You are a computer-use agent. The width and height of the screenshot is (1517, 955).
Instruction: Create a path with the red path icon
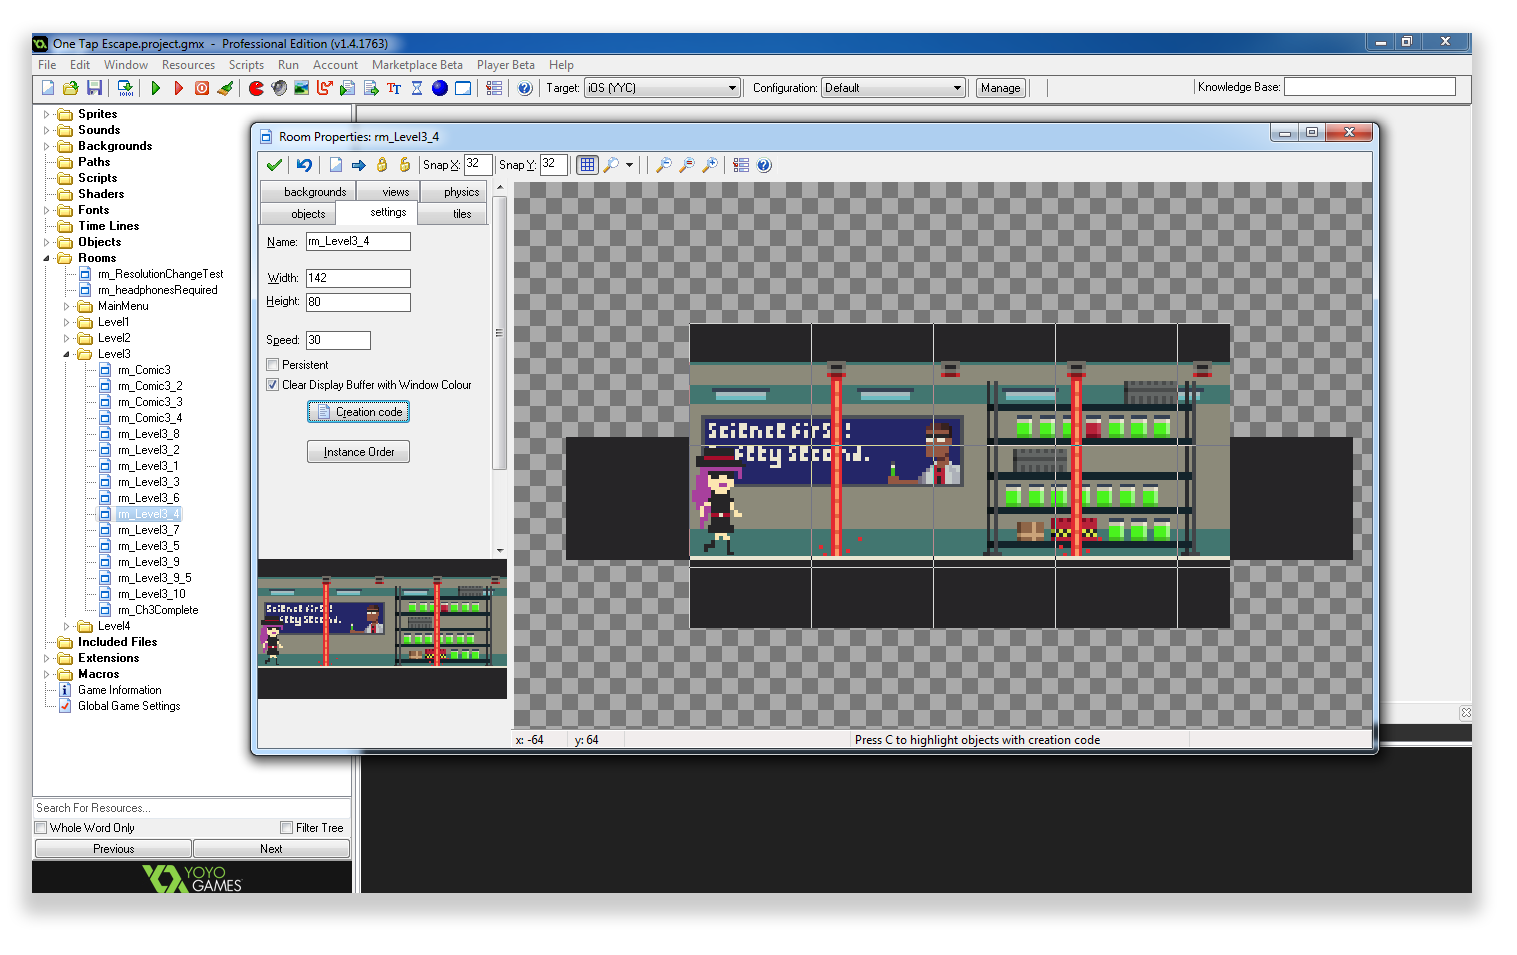324,88
